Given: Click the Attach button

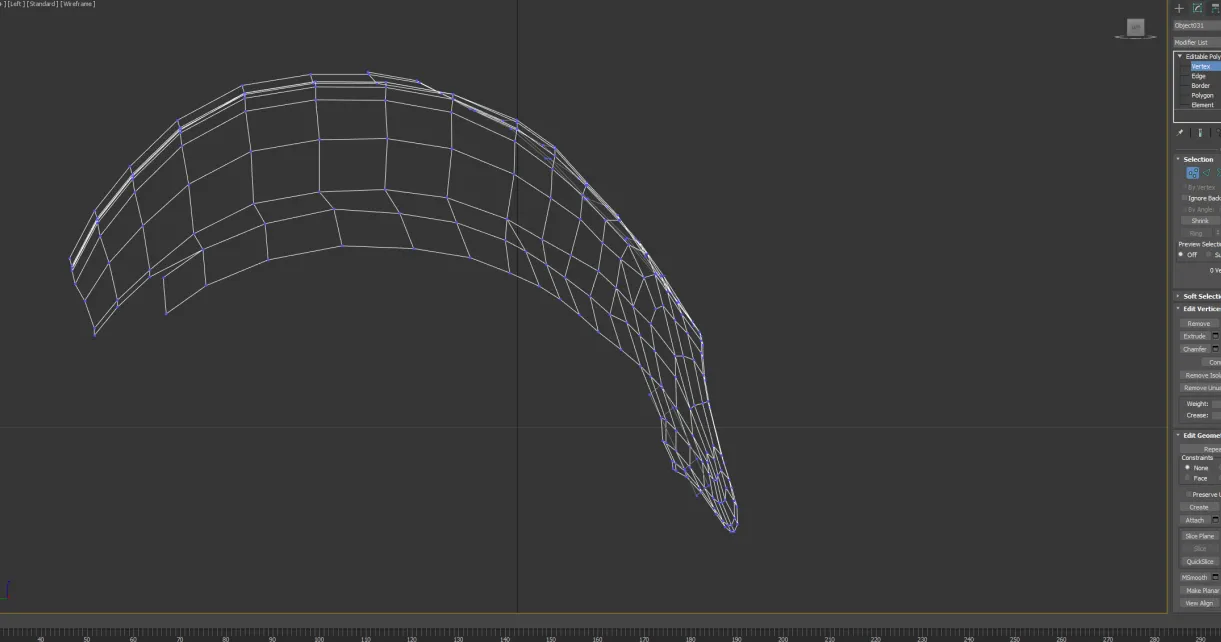Looking at the screenshot, I should 1195,520.
